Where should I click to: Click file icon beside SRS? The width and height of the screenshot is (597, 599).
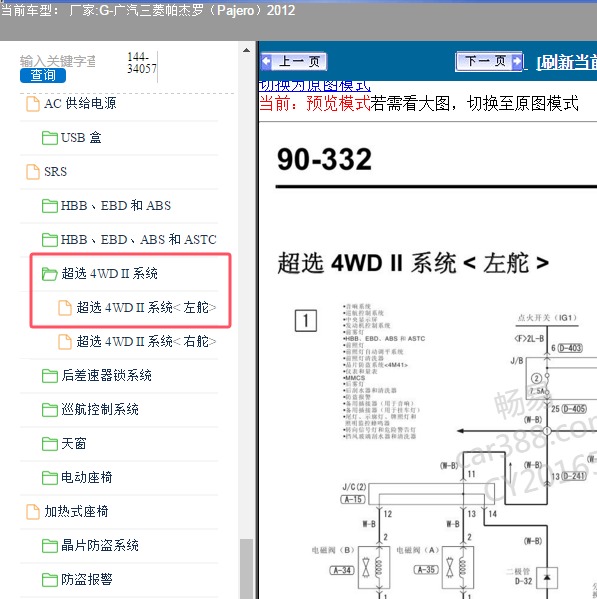click(x=33, y=172)
